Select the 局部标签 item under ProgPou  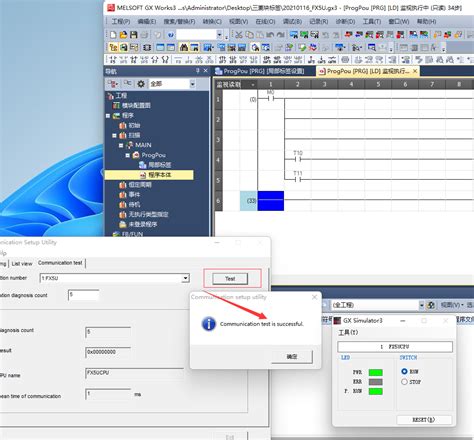[x=155, y=165]
